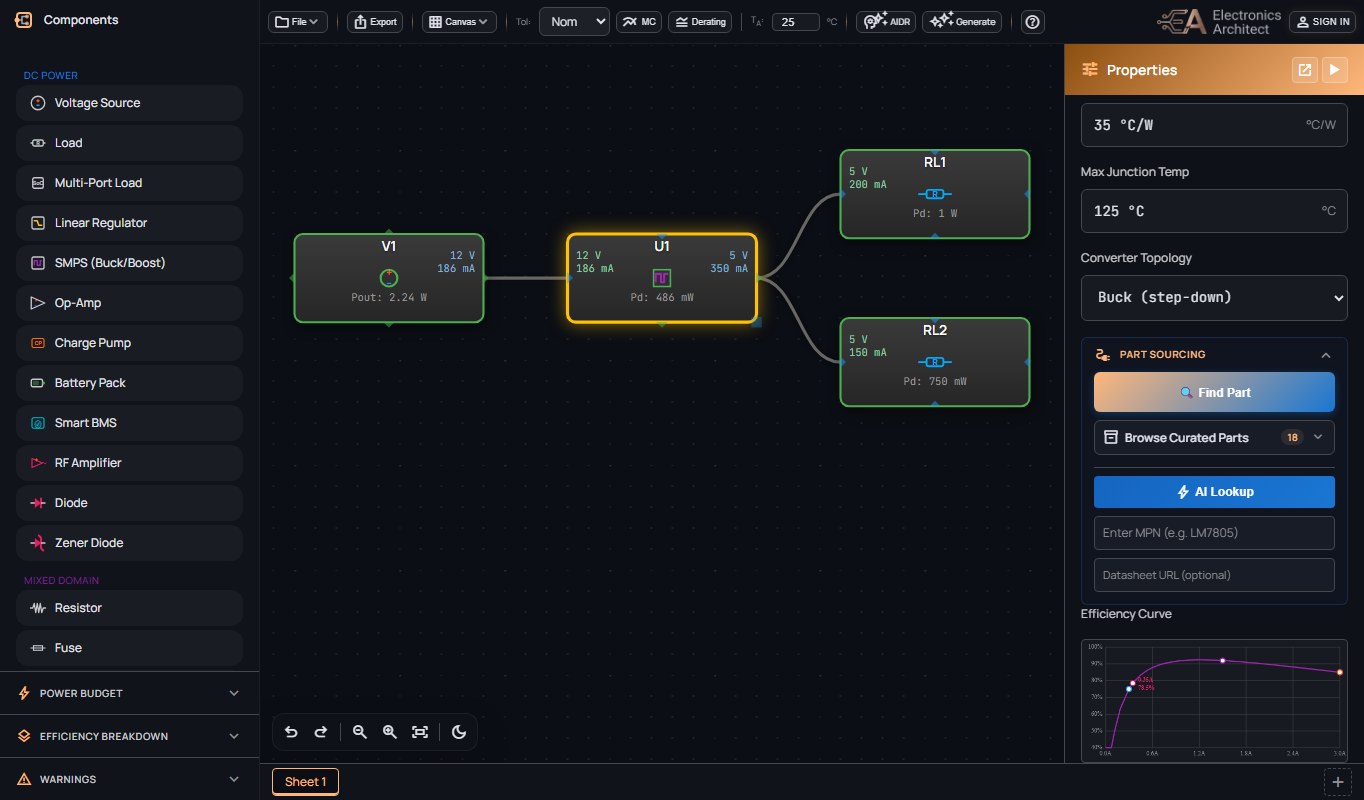Click the Enter MPN input field

click(1214, 533)
